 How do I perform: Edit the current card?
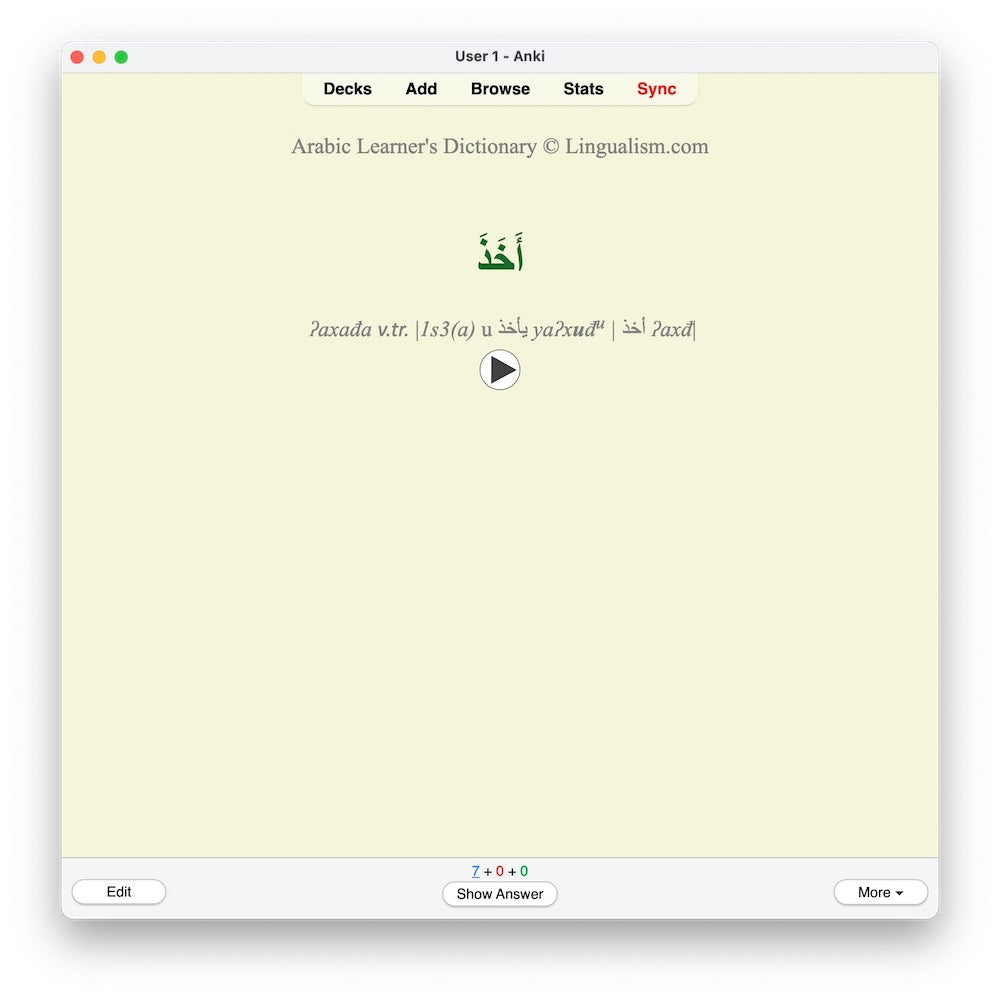click(x=118, y=892)
